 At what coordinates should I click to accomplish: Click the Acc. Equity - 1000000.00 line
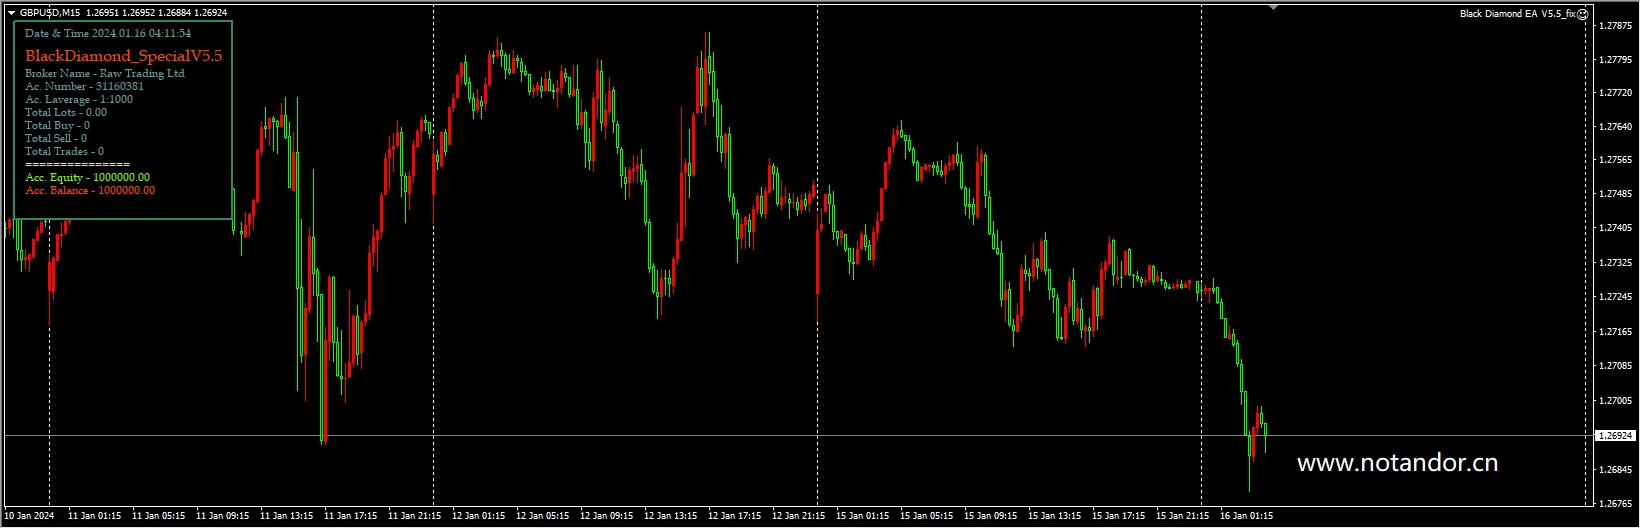point(88,177)
